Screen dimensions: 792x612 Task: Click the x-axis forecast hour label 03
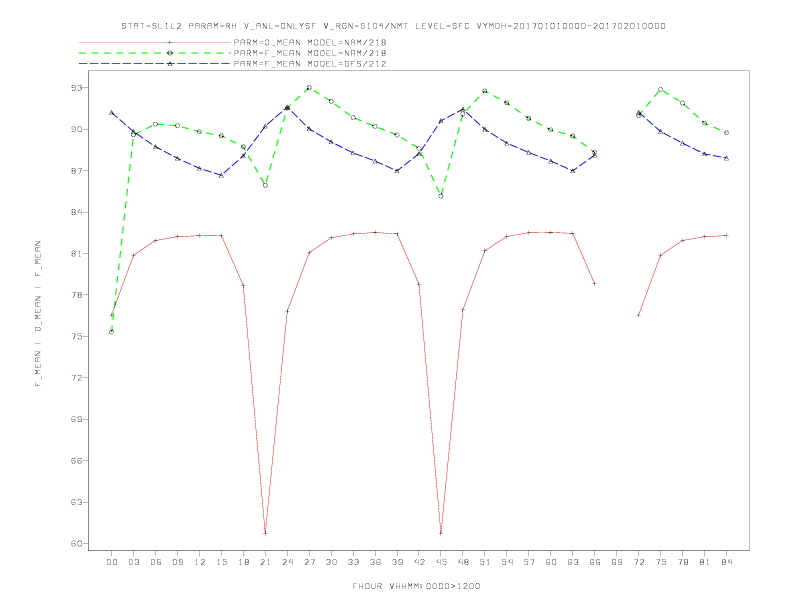click(x=134, y=562)
